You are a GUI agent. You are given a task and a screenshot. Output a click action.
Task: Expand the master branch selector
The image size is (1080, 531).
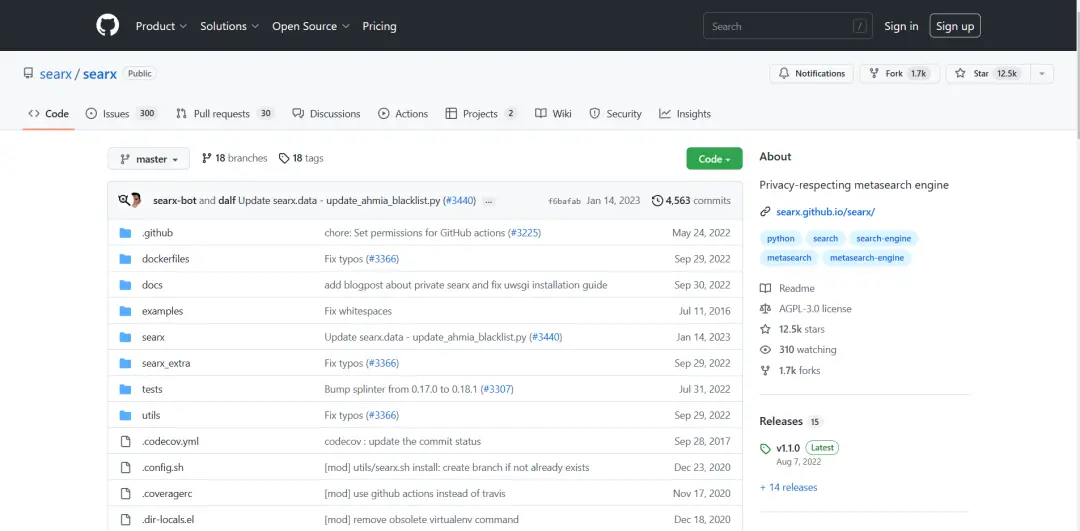(x=148, y=159)
